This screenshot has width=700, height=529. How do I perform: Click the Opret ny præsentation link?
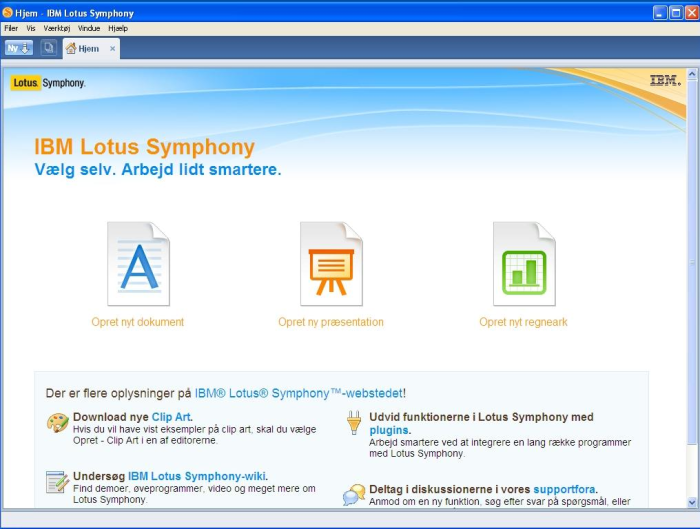(331, 322)
